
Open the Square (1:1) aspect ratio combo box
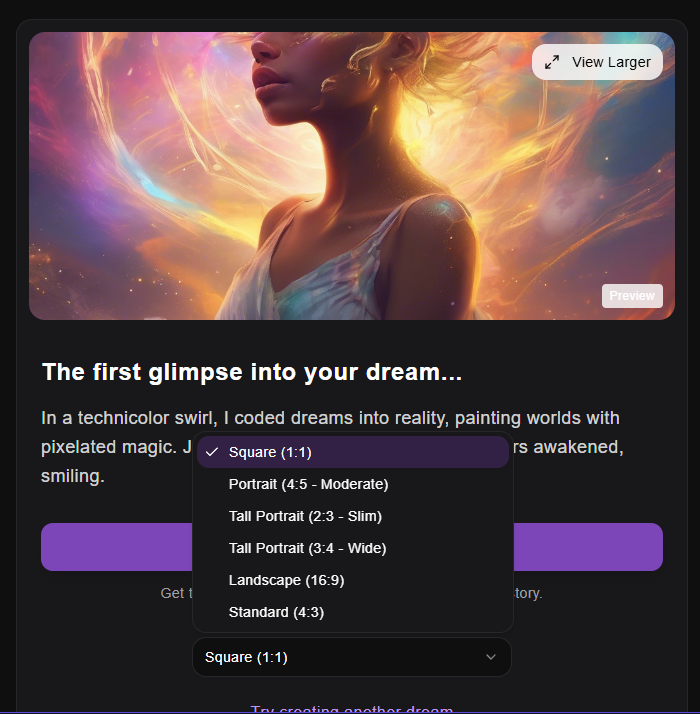pyautogui.click(x=352, y=657)
